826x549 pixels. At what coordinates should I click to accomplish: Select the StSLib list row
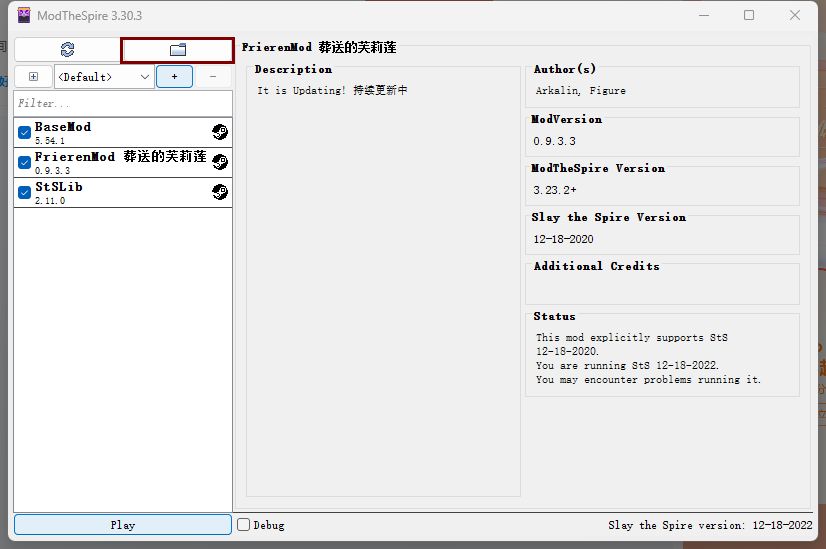coord(123,192)
